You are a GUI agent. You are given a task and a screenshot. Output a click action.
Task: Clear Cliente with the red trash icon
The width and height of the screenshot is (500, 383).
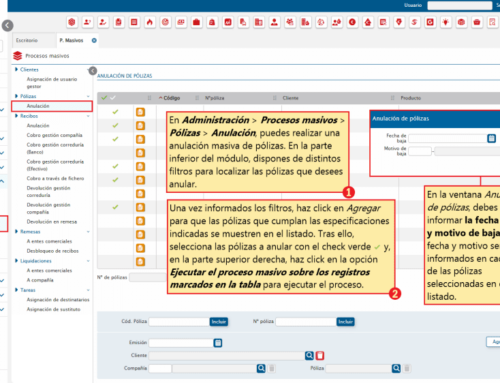[x=320, y=356]
